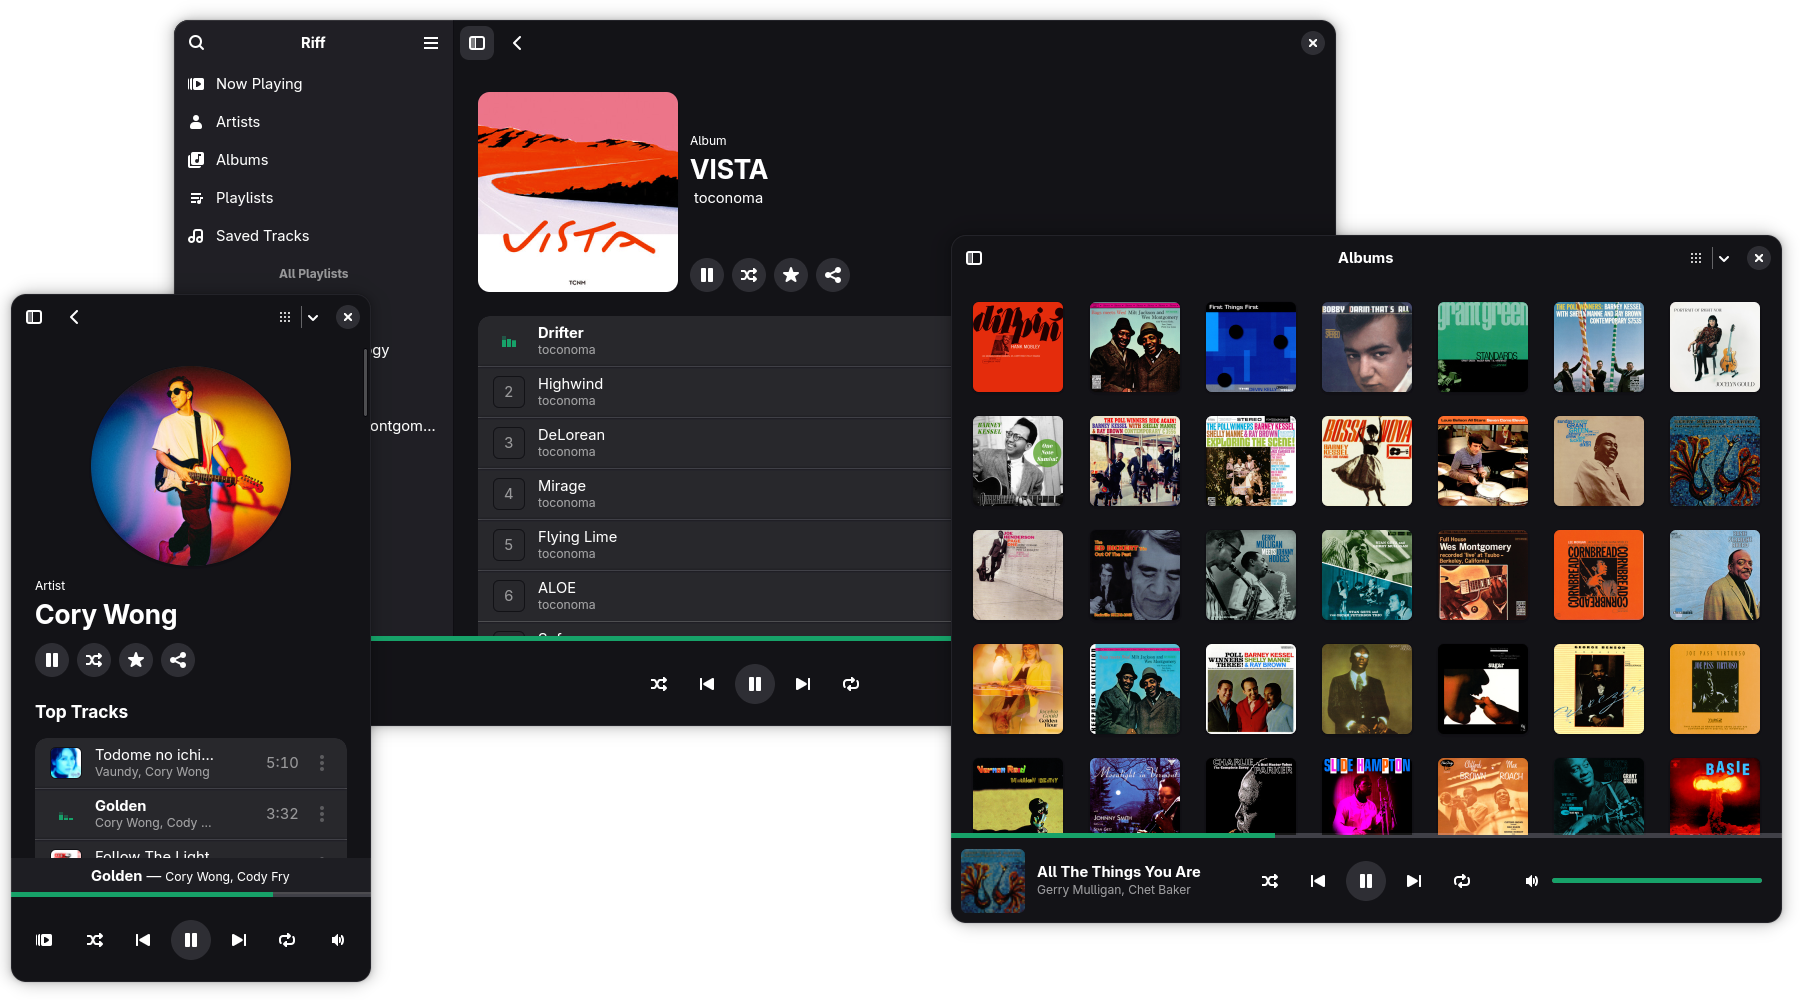Play track 5 Flying Lime
The height and width of the screenshot is (1000, 1800).
(714, 545)
